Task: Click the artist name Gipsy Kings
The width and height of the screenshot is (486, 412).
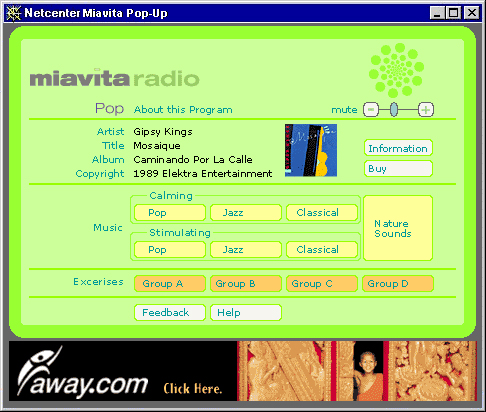Action: (163, 132)
